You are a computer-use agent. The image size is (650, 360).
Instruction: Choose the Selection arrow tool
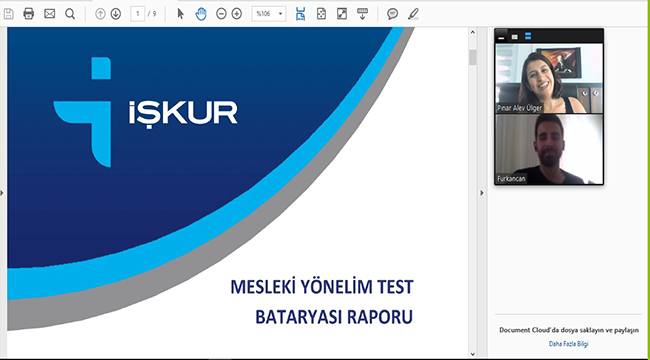[180, 14]
